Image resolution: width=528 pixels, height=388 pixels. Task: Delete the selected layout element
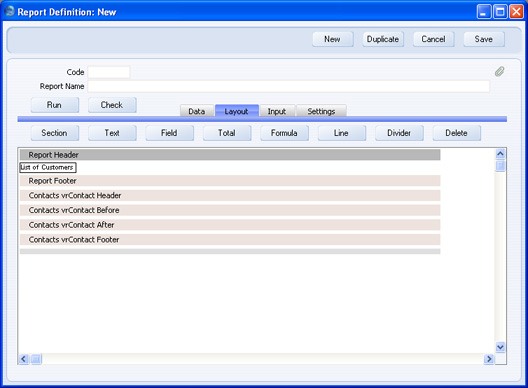click(x=457, y=133)
